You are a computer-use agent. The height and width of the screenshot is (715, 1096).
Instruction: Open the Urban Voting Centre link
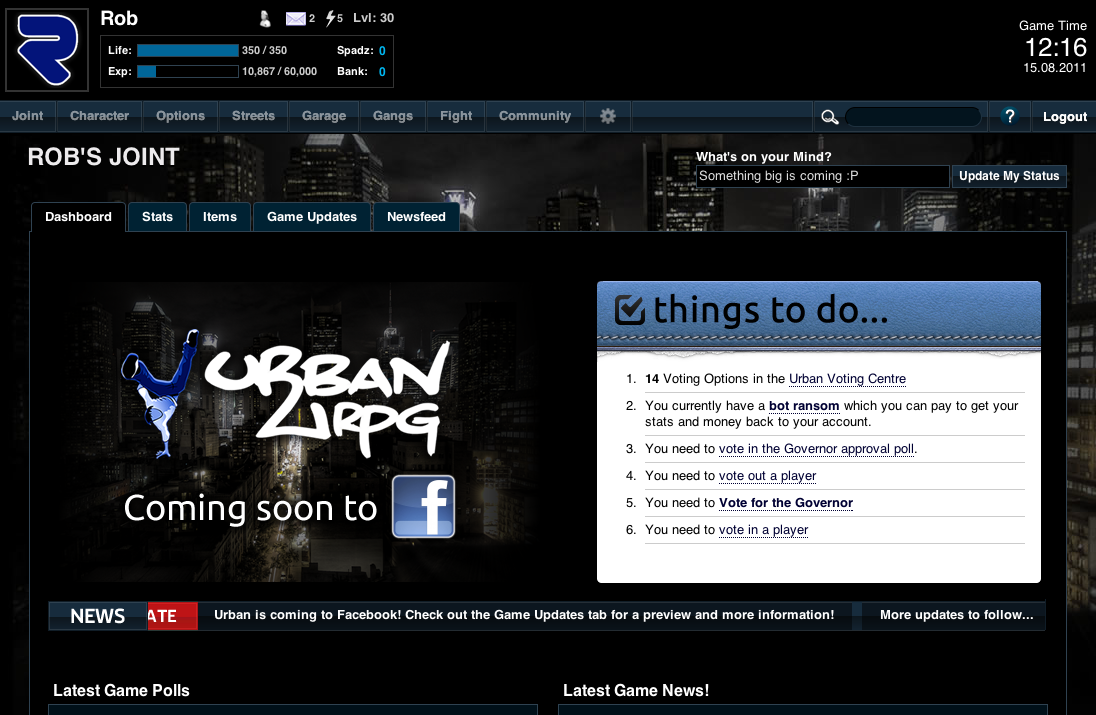pos(847,379)
